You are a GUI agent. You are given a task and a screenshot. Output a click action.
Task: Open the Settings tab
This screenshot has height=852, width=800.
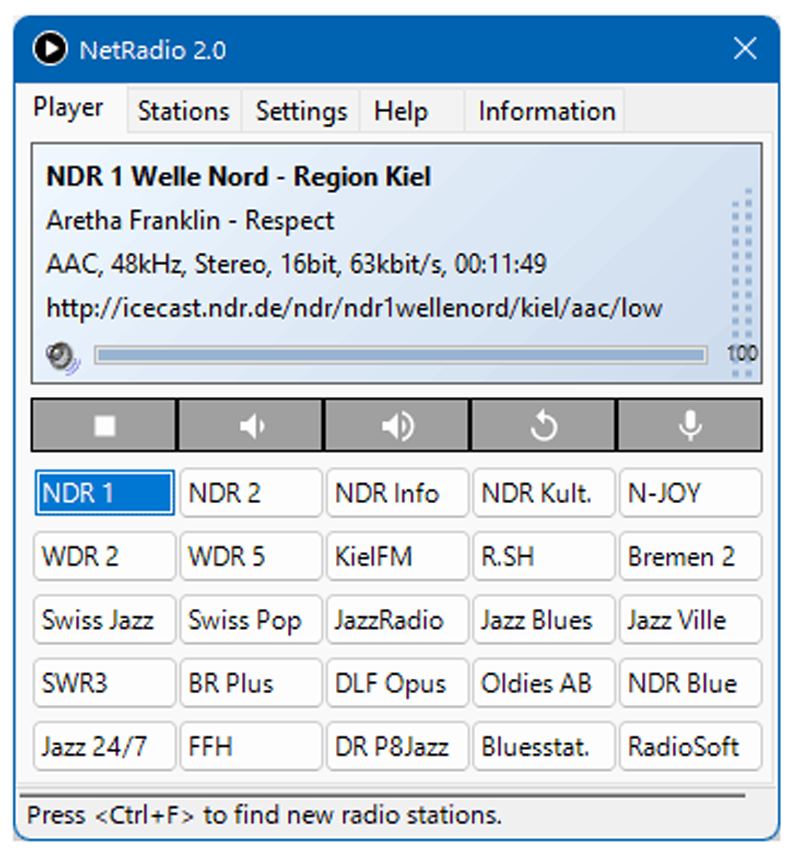tap(301, 111)
